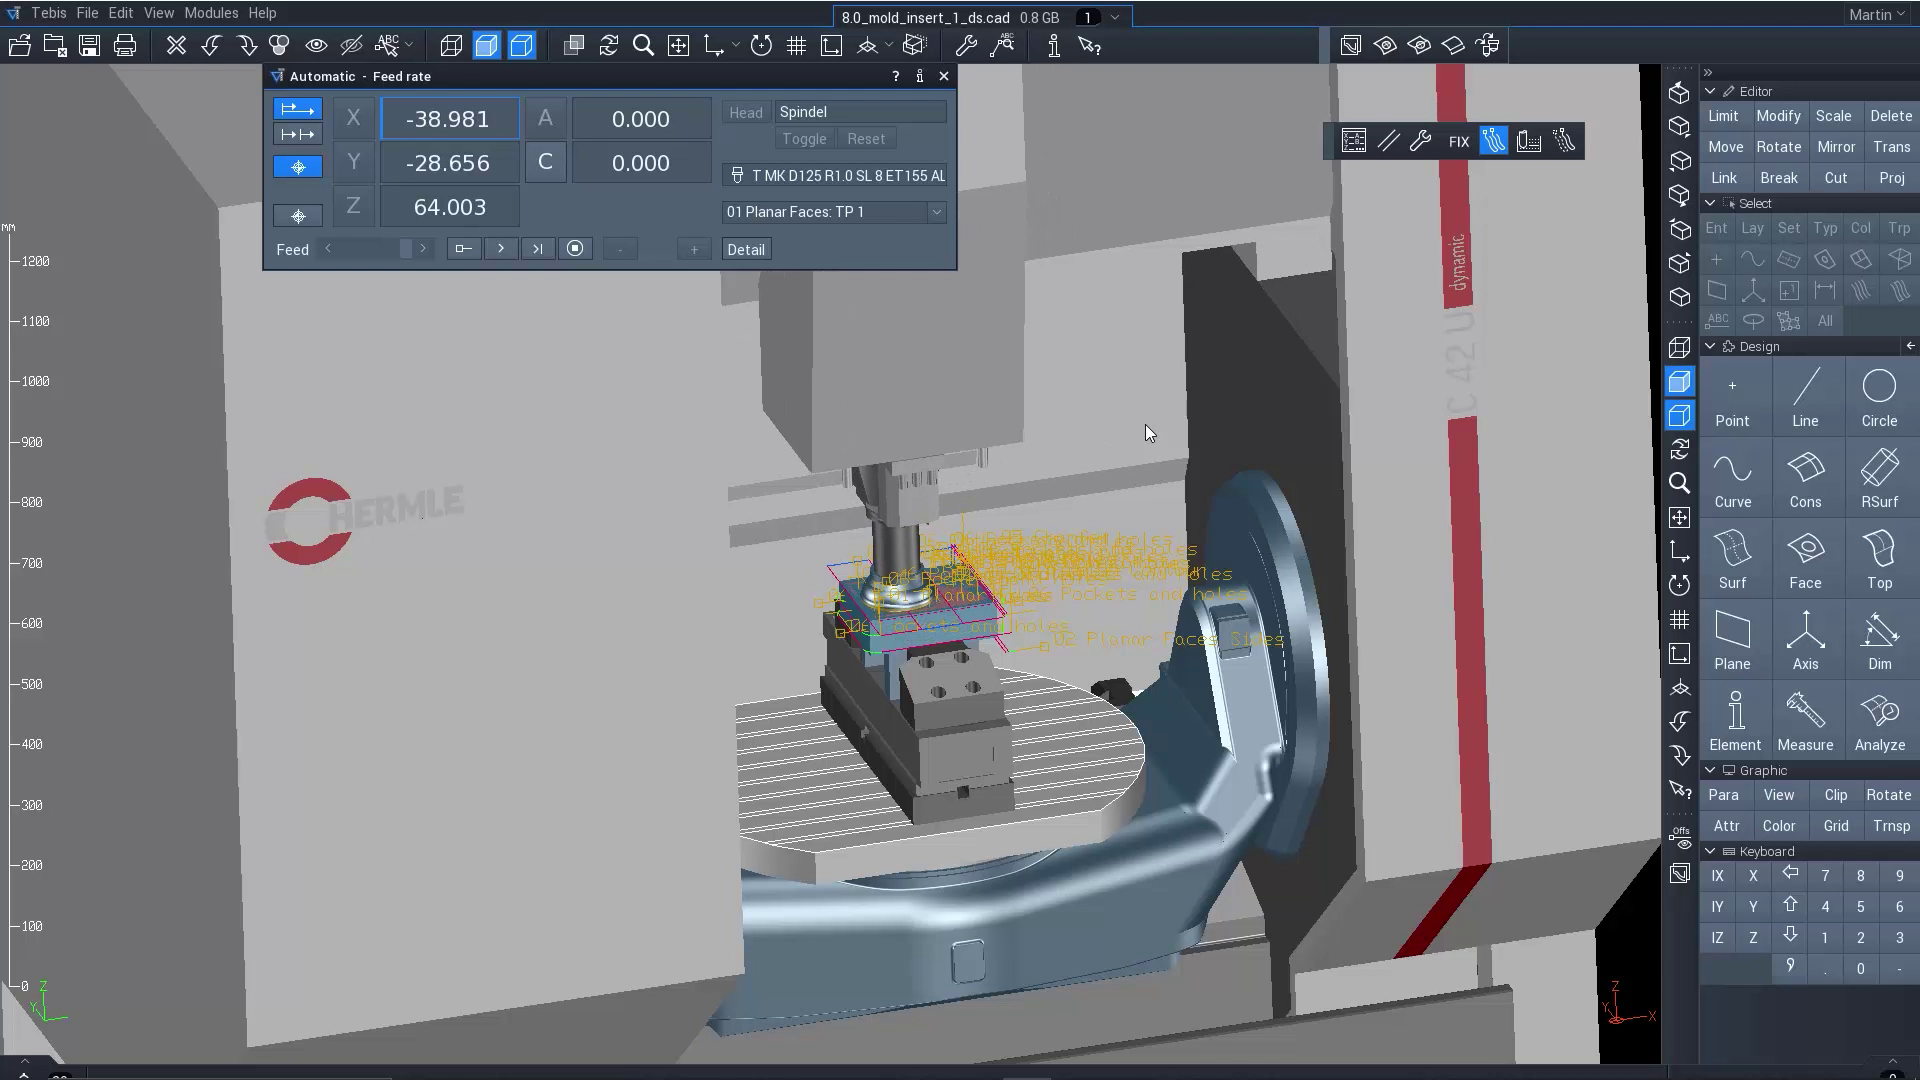
Task: Collapse the Editor panel section
Action: coord(1710,91)
